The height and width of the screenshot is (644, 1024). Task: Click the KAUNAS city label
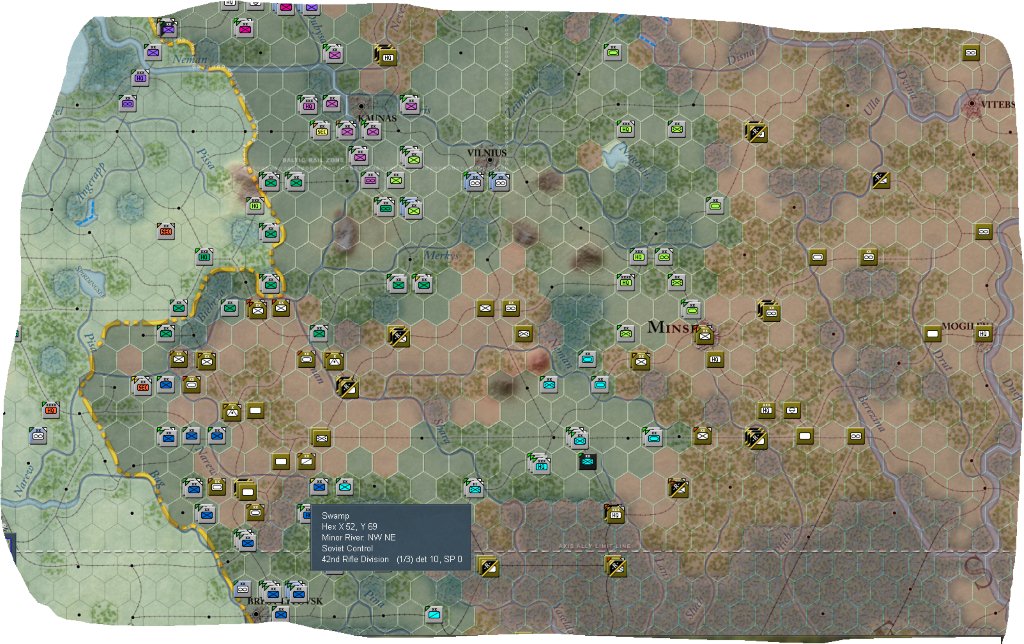tap(377, 118)
